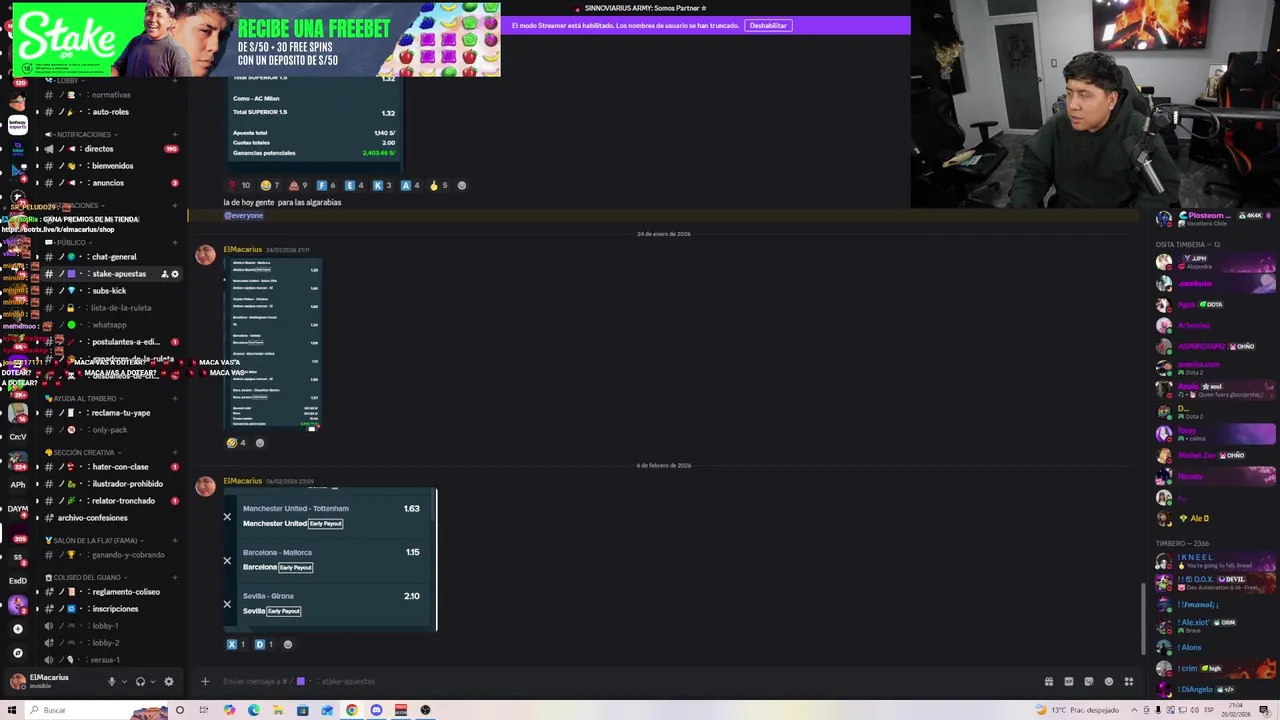Click ElMacarius author name on 06/02 message
The height and width of the screenshot is (720, 1280).
(243, 481)
